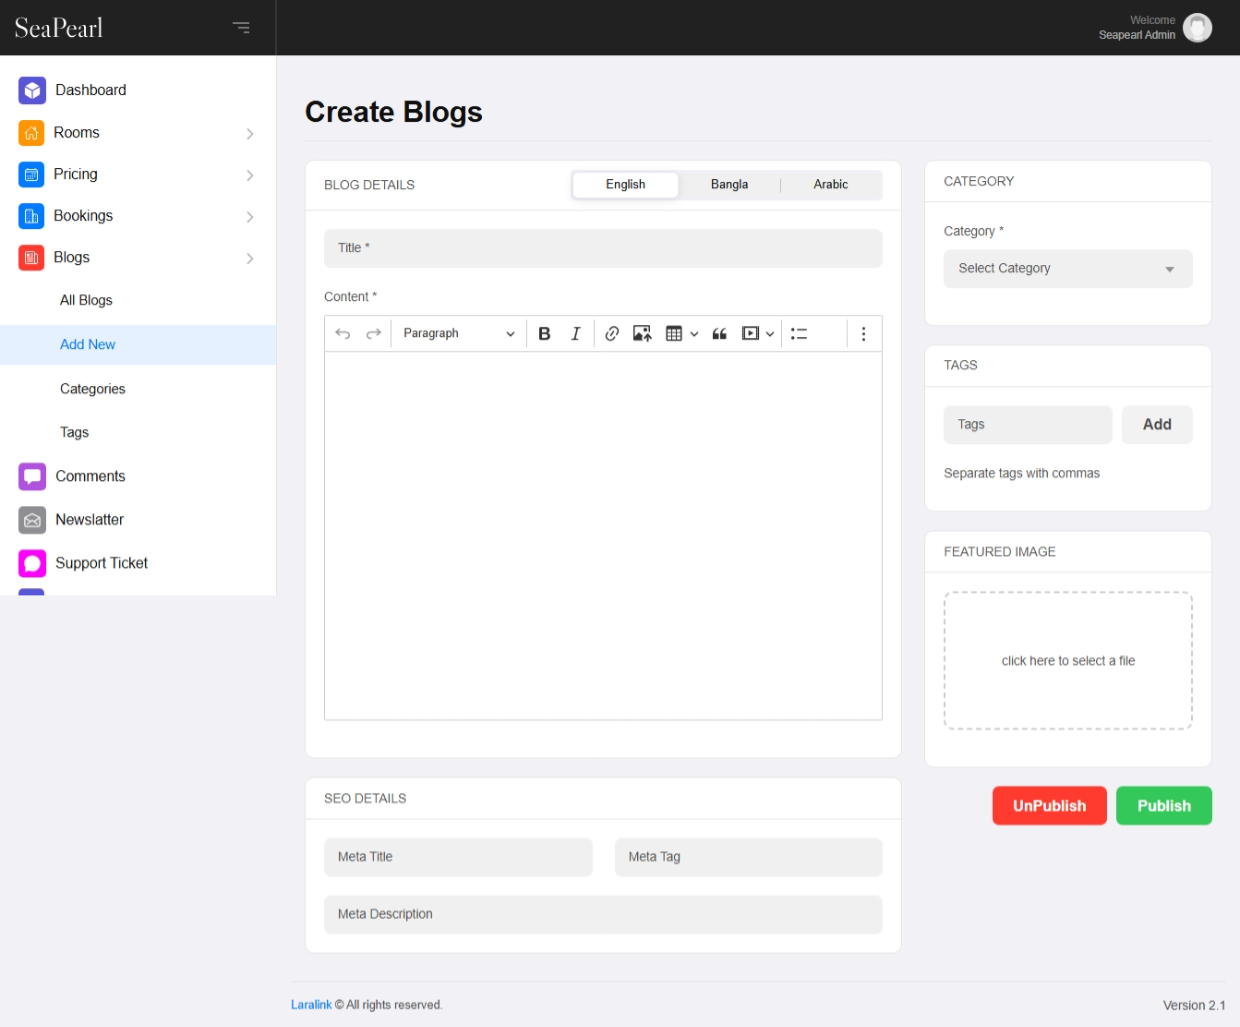Click the undo arrow in editor

[343, 334]
